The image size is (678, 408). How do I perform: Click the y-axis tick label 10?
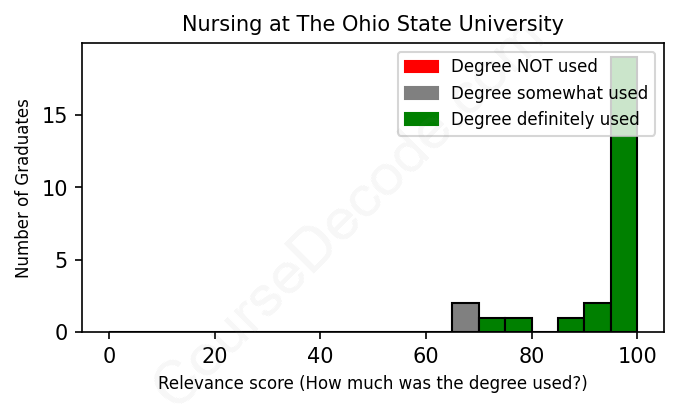click(x=59, y=188)
